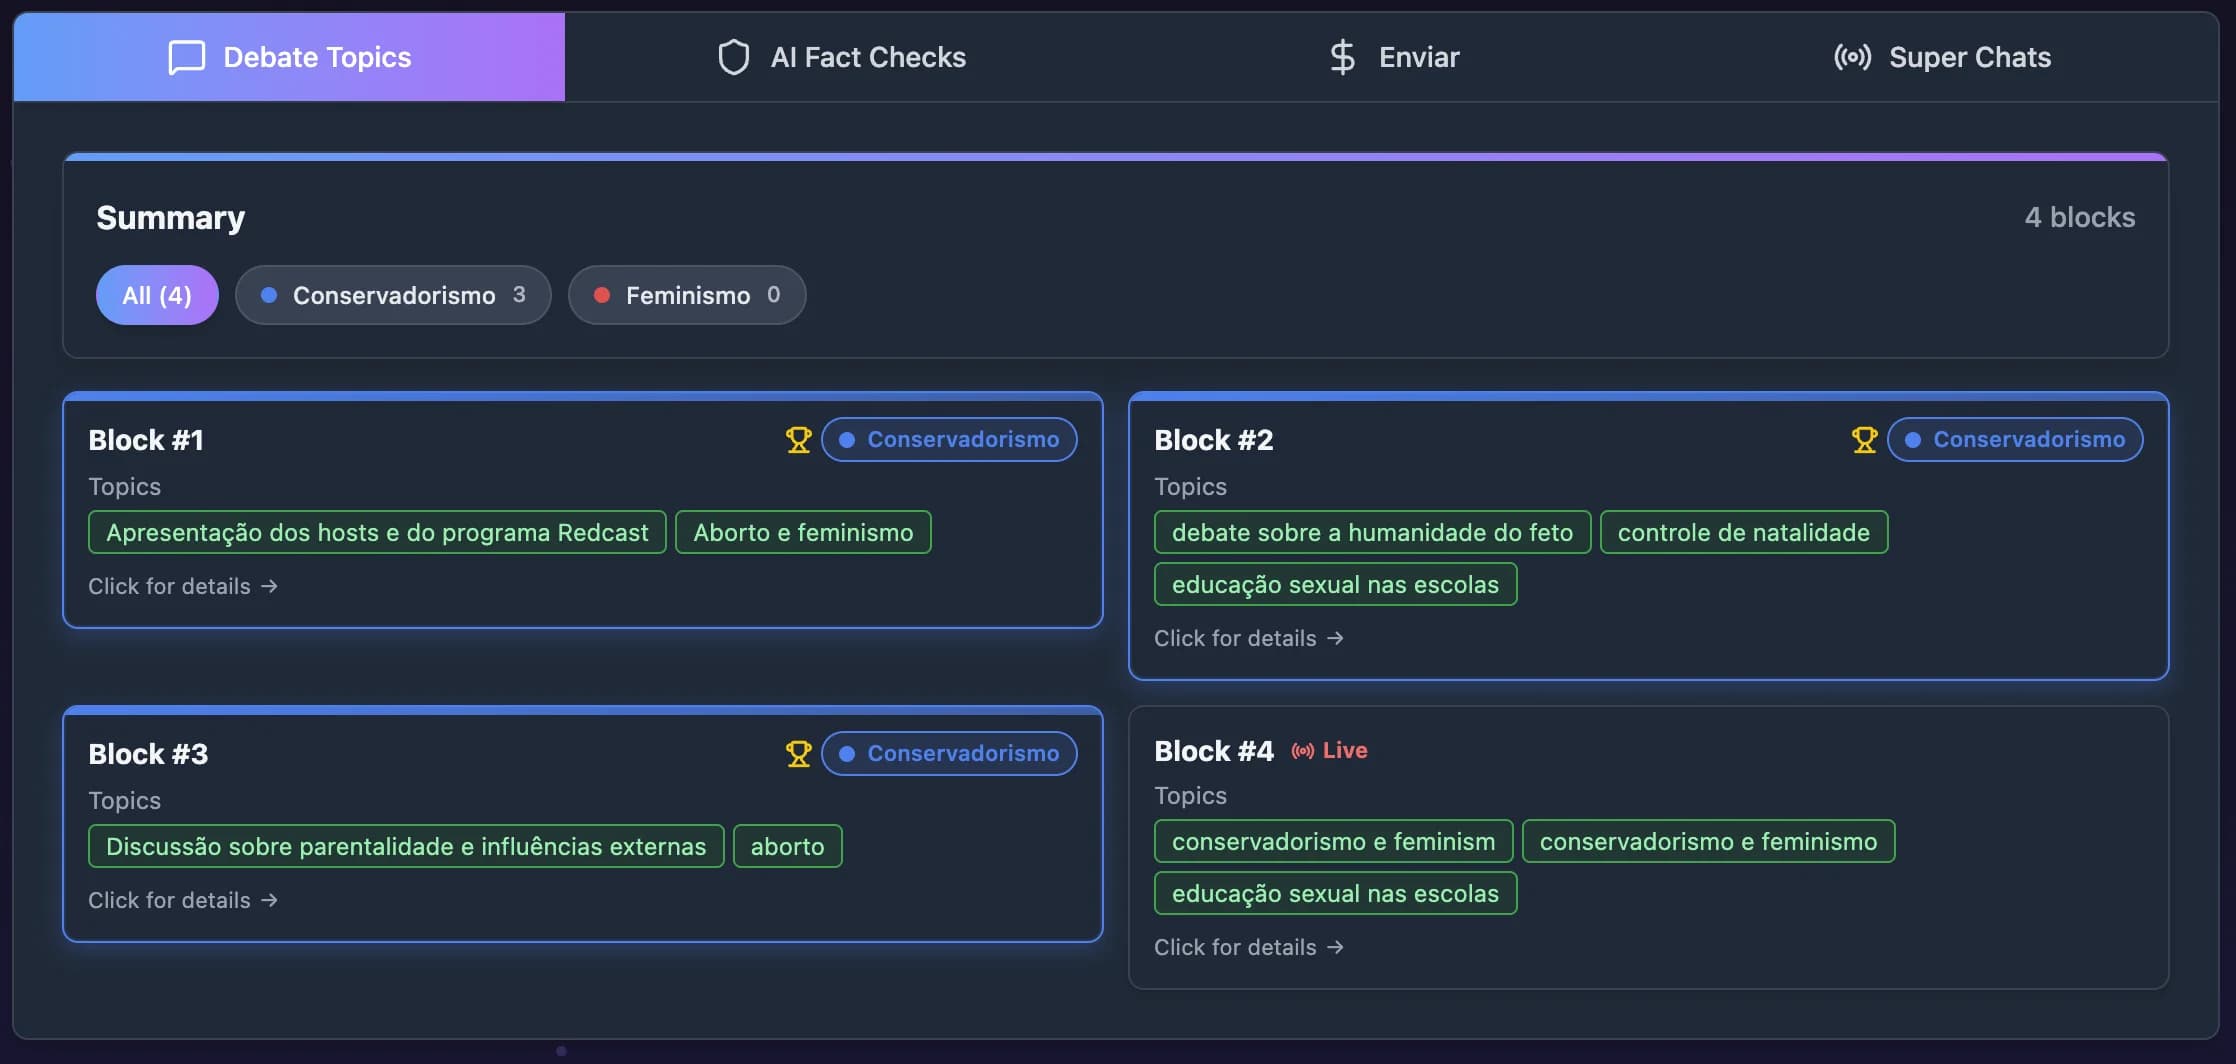Toggle the Conservadorismo summary filter
The height and width of the screenshot is (1064, 2236).
[392, 294]
